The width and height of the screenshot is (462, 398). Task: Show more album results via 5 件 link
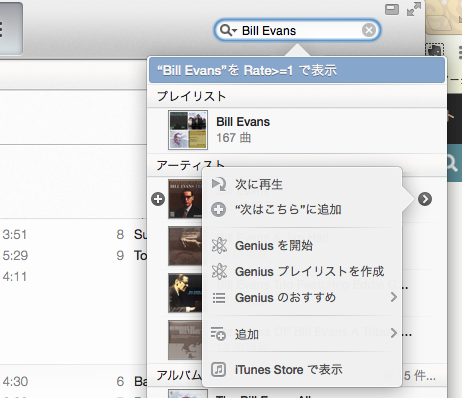pos(419,376)
